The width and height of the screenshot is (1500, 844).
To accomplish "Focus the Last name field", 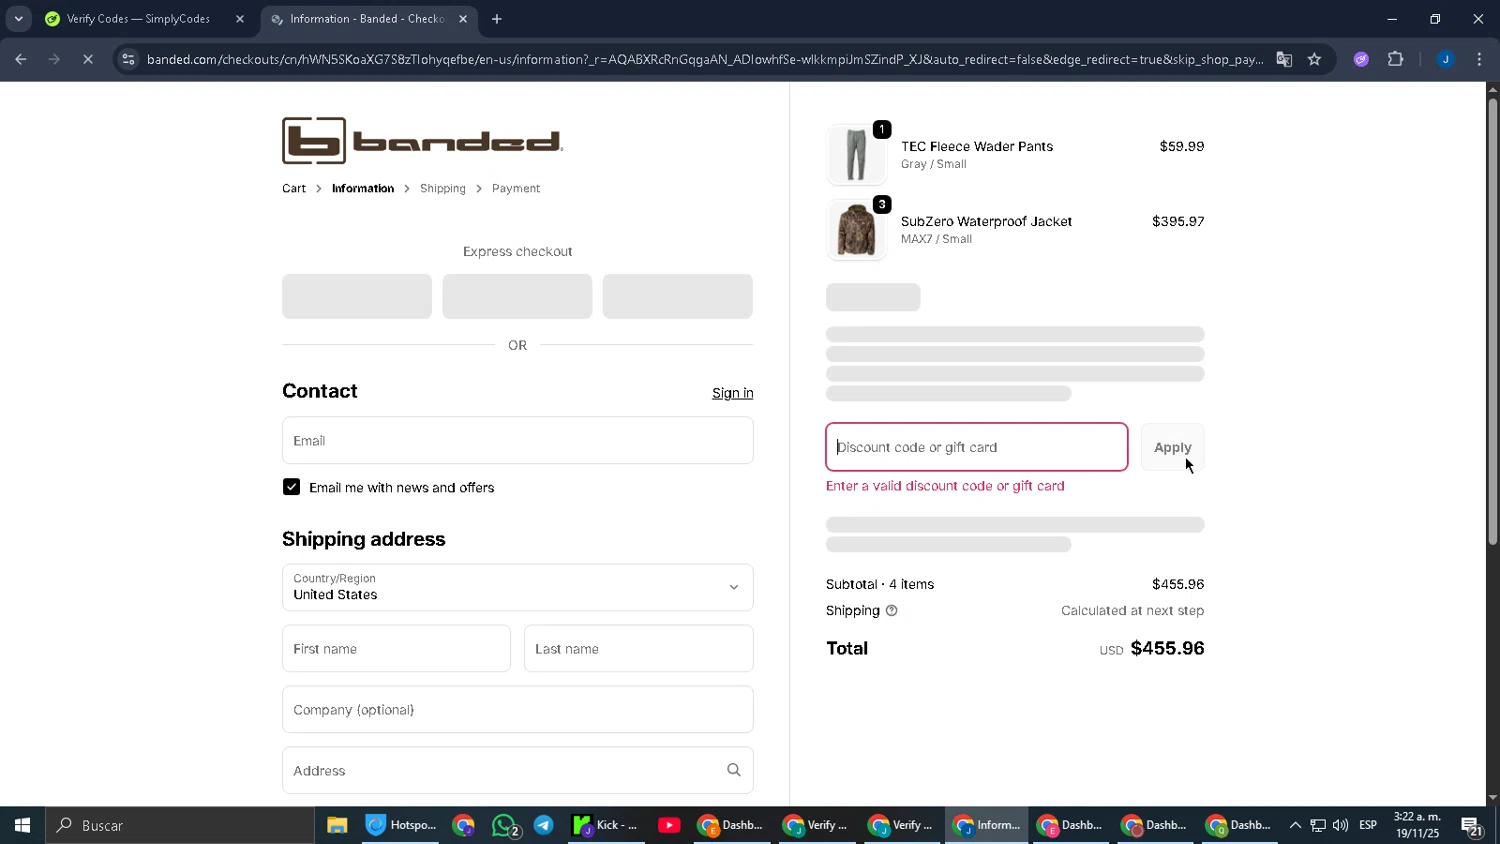I will tap(638, 648).
